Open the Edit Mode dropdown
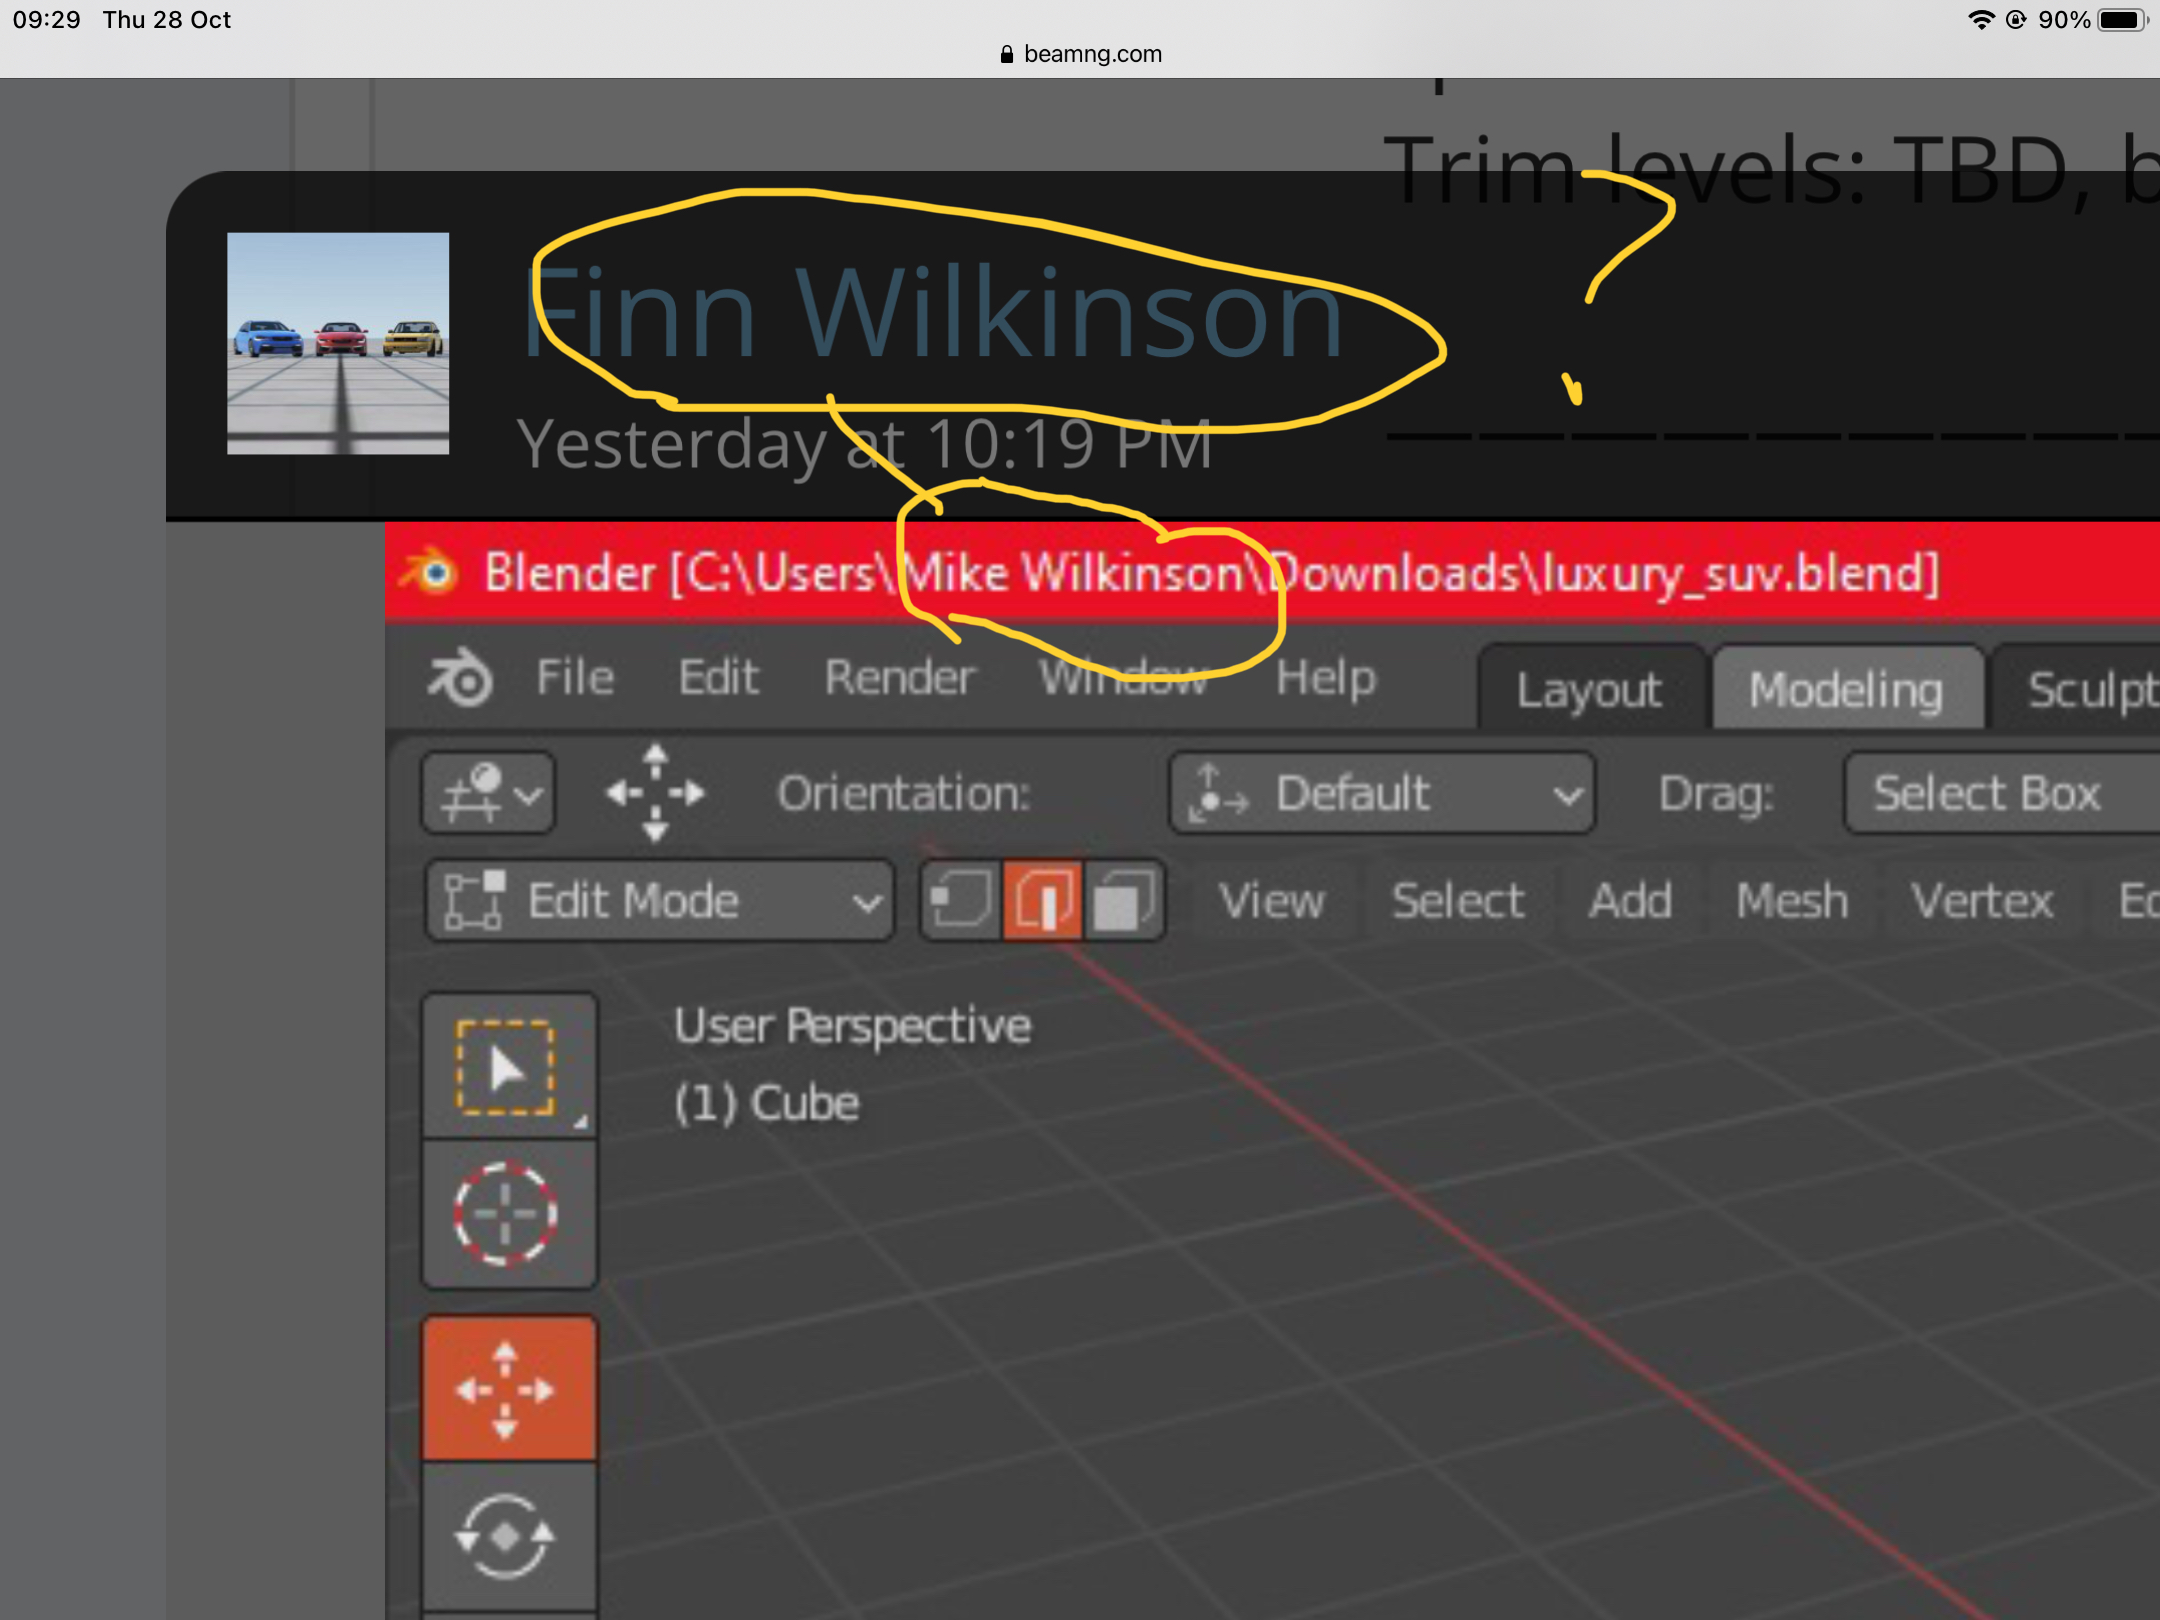2160x1620 pixels. tap(660, 900)
